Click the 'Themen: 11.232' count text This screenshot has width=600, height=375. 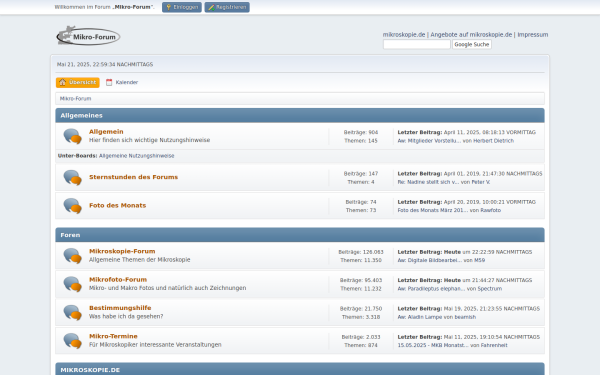pyautogui.click(x=361, y=289)
